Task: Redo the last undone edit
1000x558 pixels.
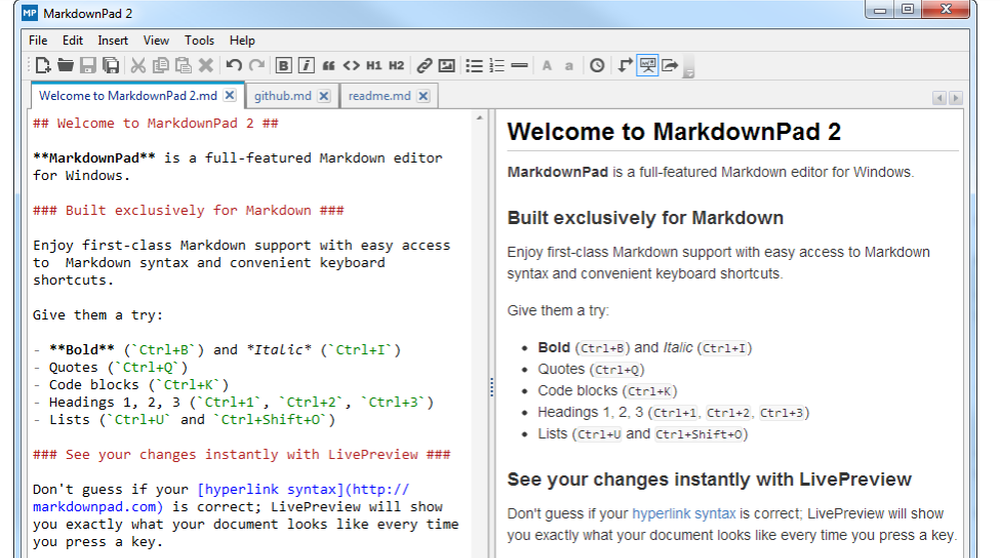Action: pyautogui.click(x=256, y=65)
